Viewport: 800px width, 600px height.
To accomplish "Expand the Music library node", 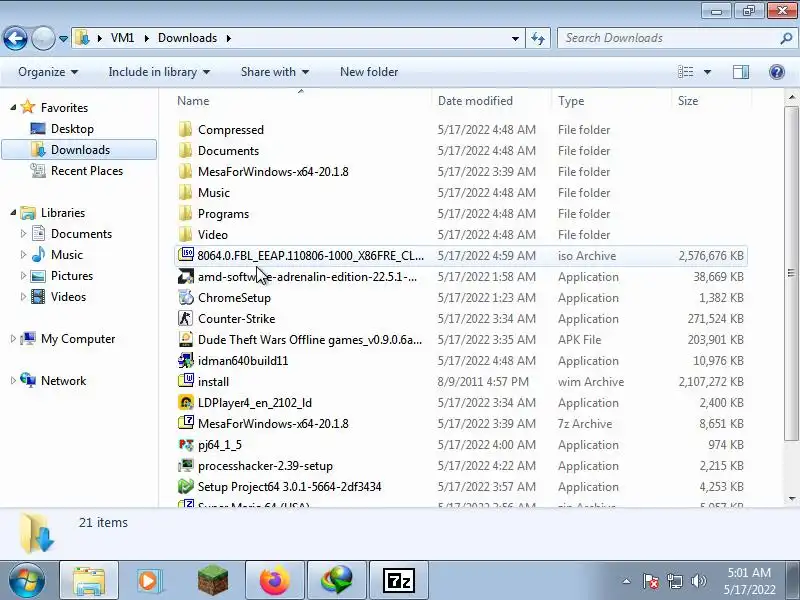I will click(23, 255).
